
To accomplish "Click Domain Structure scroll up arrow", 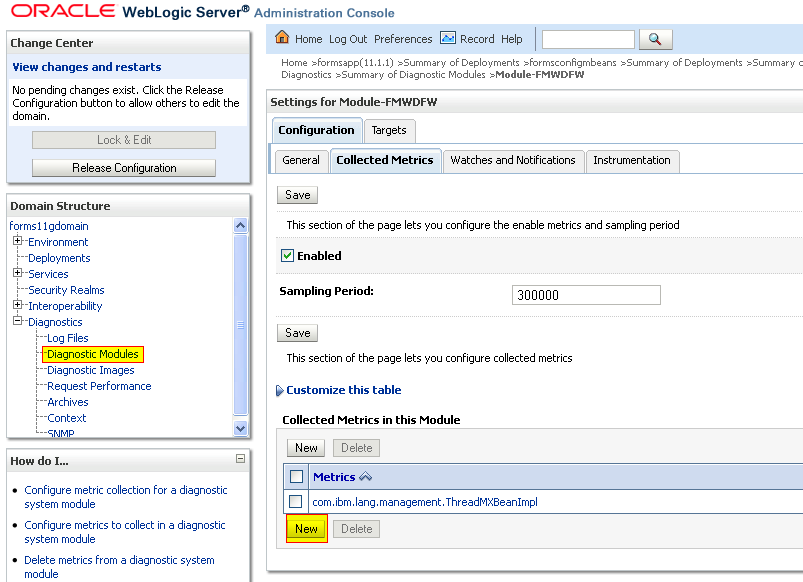I will point(240,225).
